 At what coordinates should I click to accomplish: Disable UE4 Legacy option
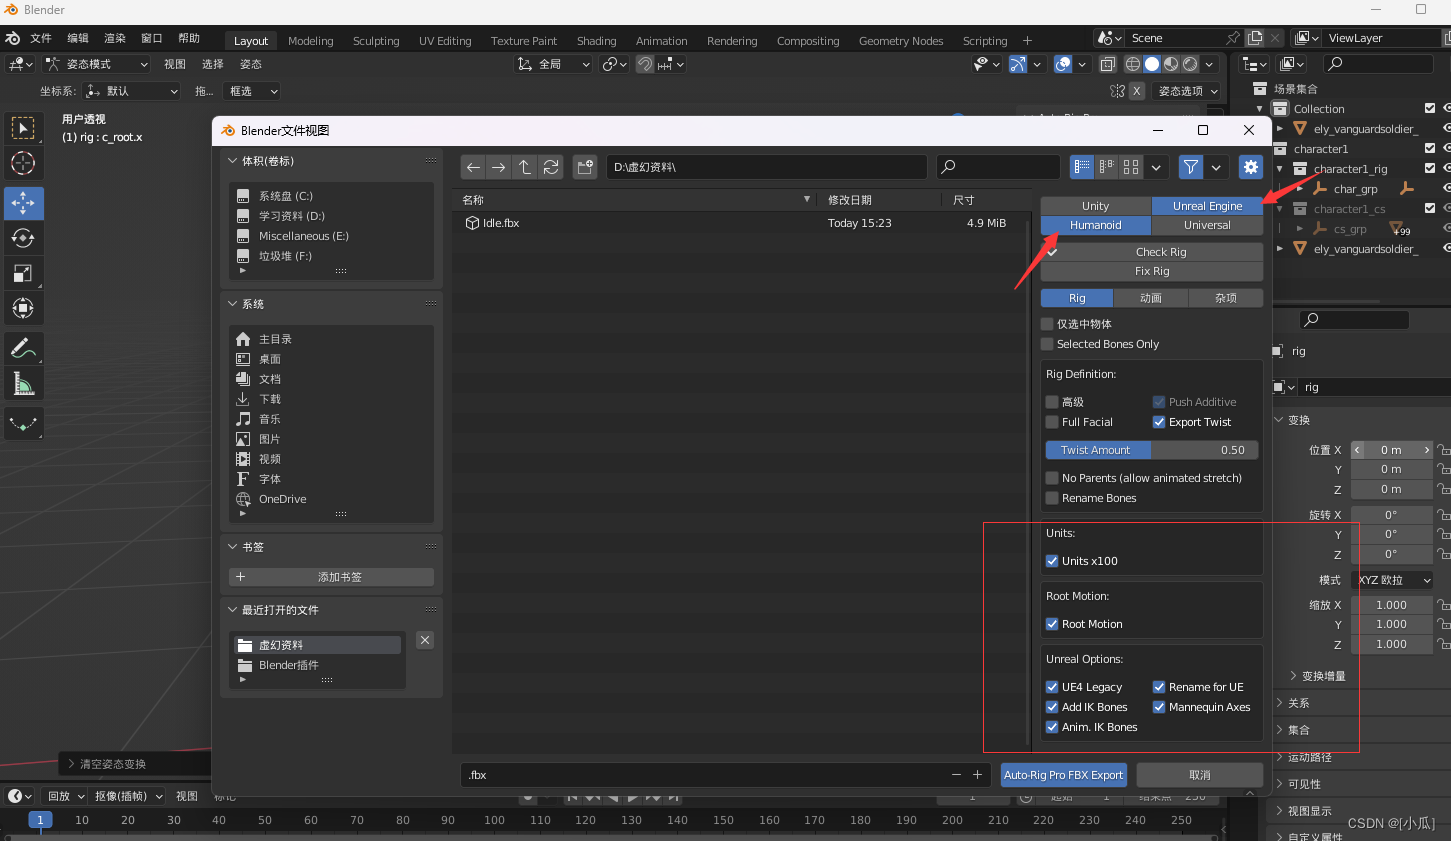1052,687
